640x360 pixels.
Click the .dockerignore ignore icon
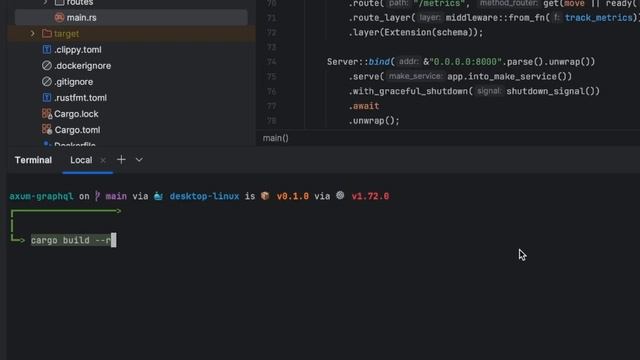(47, 65)
